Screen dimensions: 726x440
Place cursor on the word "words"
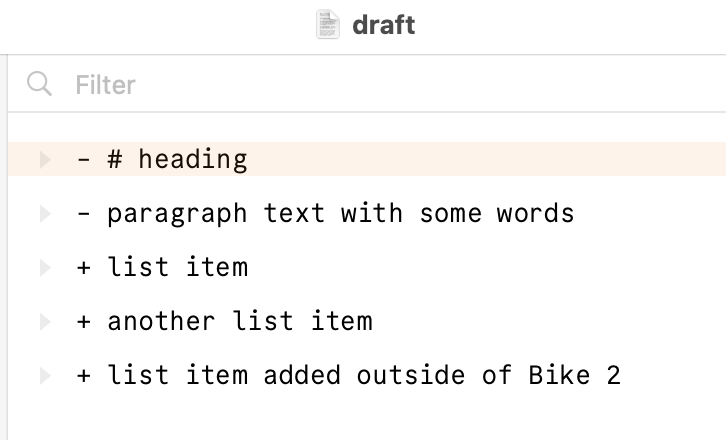click(535, 213)
